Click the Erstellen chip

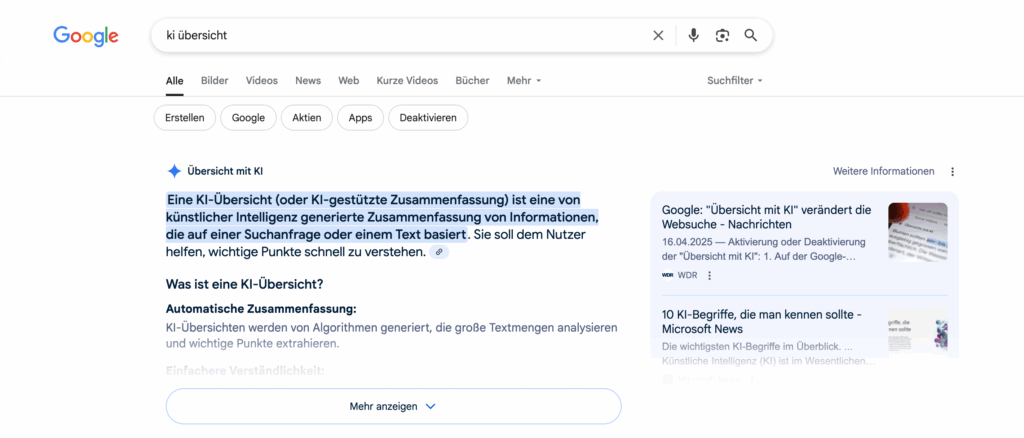[x=184, y=117]
